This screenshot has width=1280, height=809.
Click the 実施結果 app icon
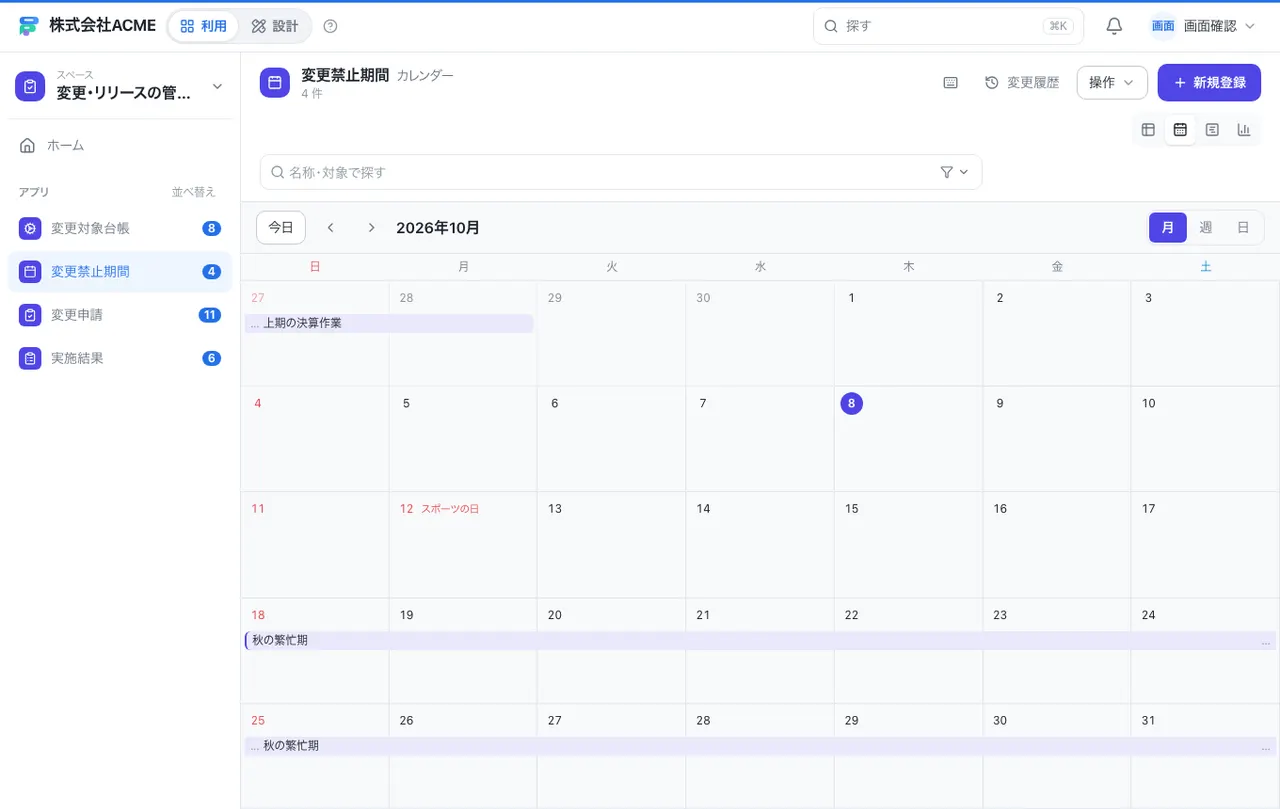pyautogui.click(x=30, y=358)
